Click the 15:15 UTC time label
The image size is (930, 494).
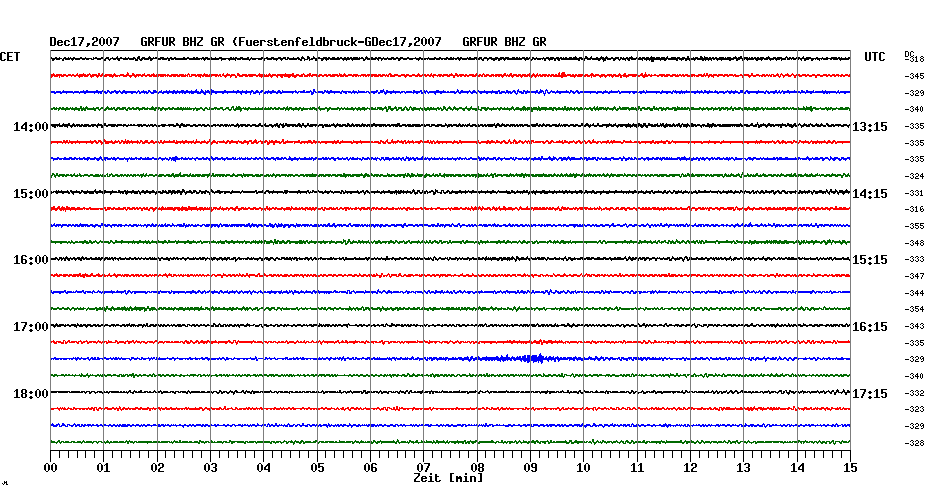(x=870, y=260)
